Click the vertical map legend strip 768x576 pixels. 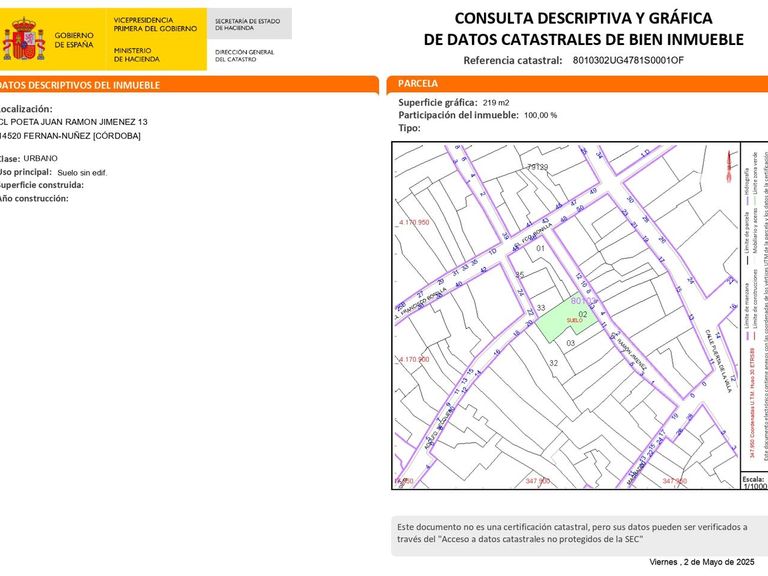[x=754, y=308]
